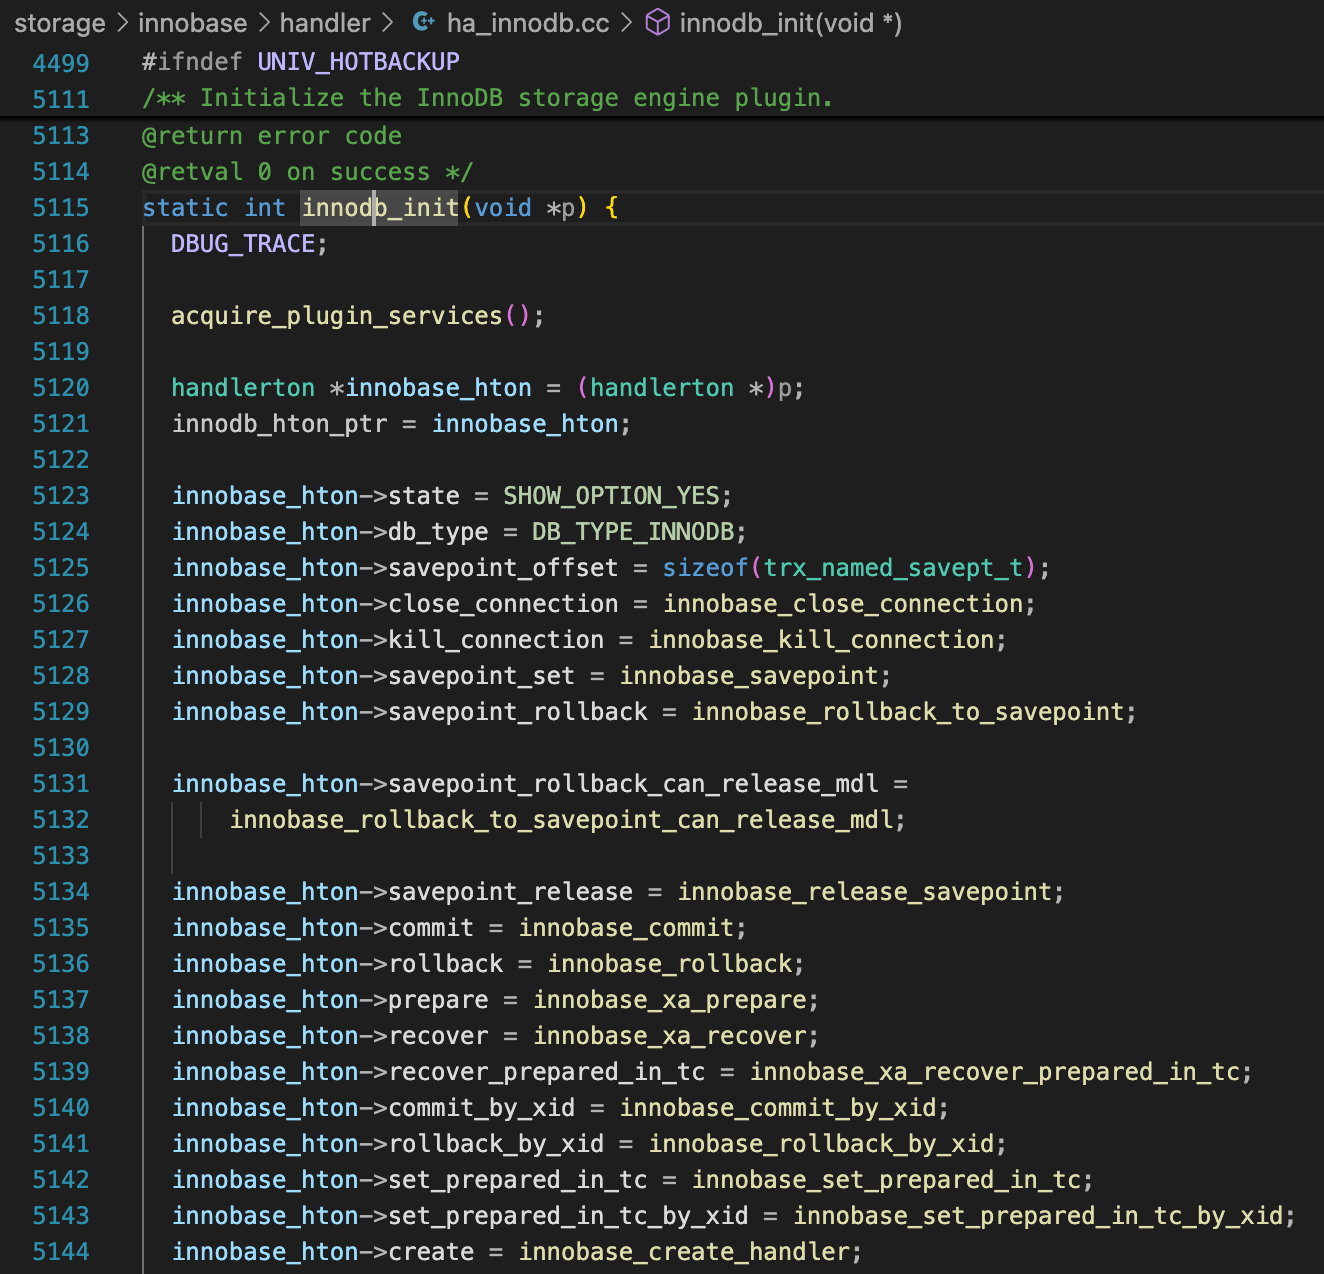Image resolution: width=1324 pixels, height=1274 pixels.
Task: Open the storage breadcrumb folder
Action: (60, 23)
